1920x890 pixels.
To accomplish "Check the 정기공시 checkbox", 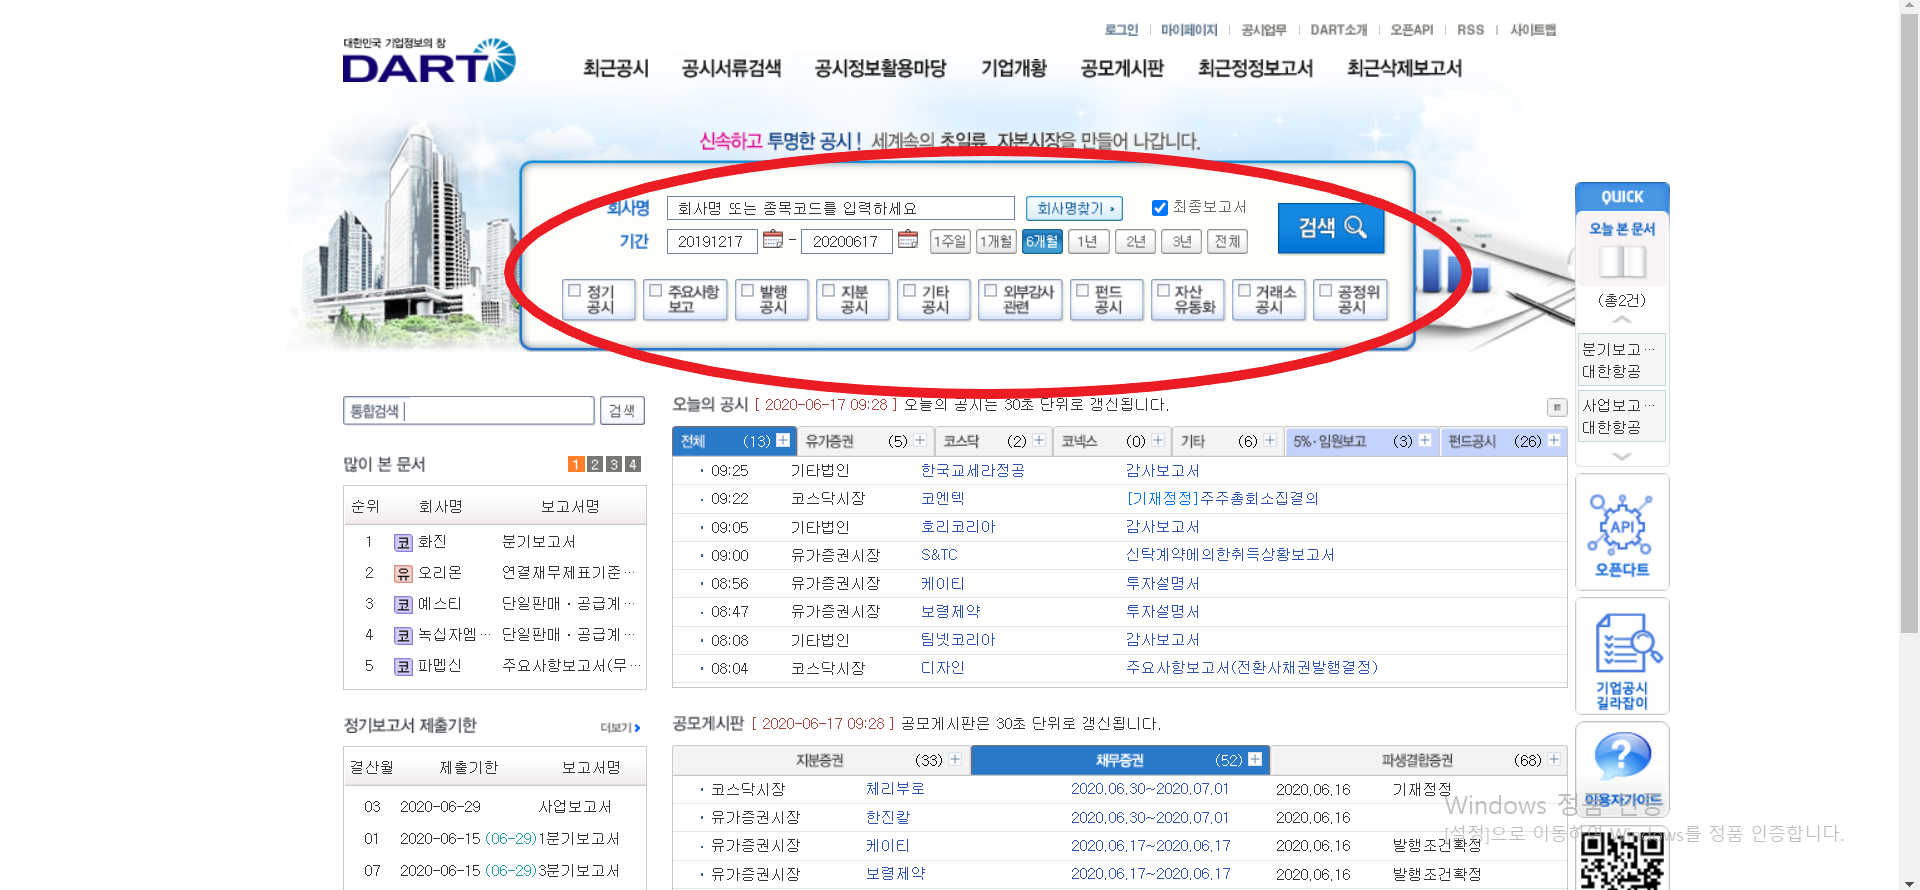I will [x=575, y=291].
